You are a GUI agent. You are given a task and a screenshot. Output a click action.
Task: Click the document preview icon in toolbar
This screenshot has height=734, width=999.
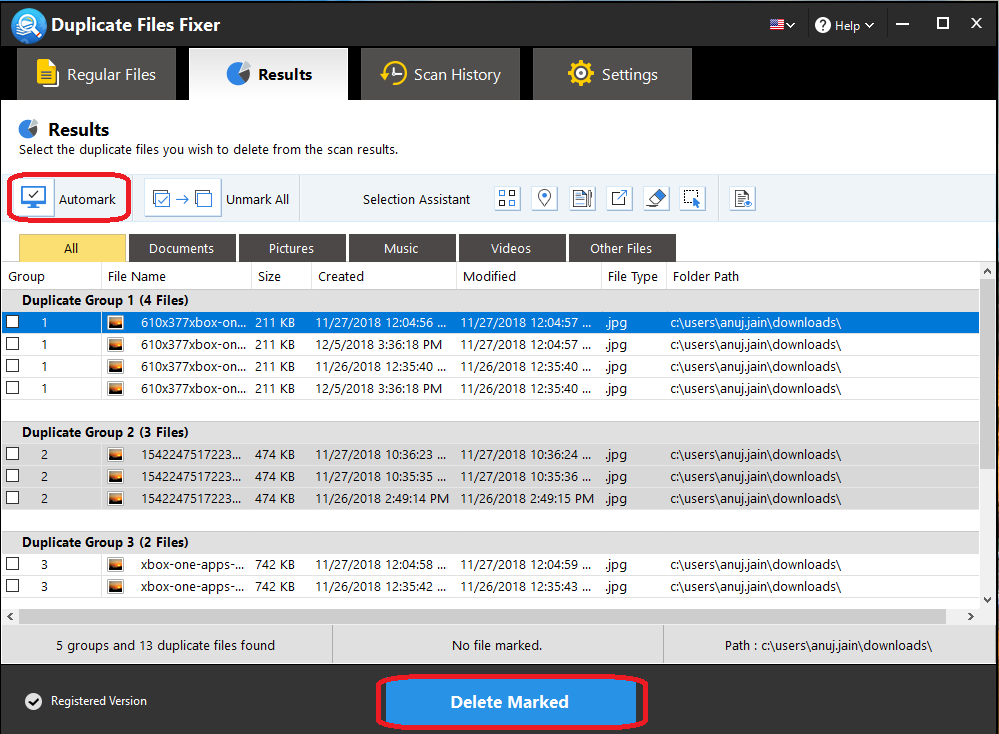pyautogui.click(x=742, y=199)
